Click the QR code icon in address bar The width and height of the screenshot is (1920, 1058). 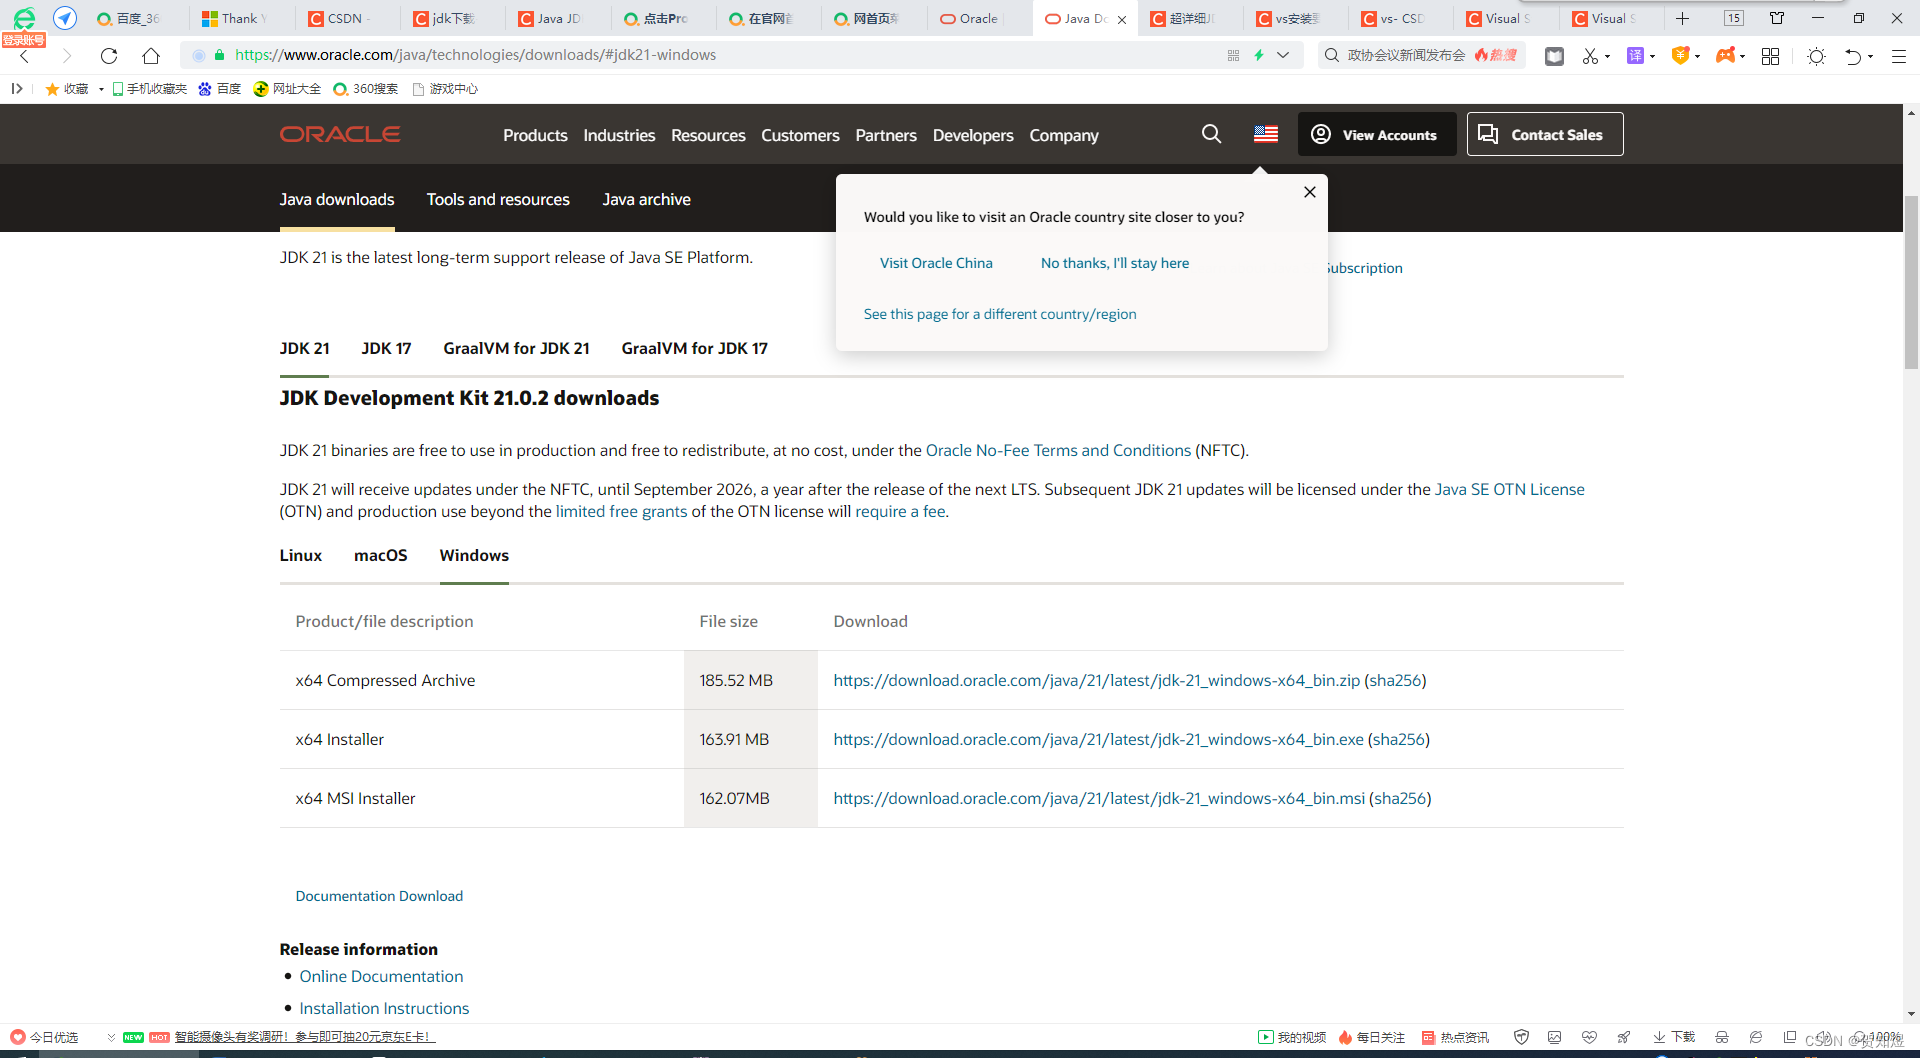[x=1233, y=56]
